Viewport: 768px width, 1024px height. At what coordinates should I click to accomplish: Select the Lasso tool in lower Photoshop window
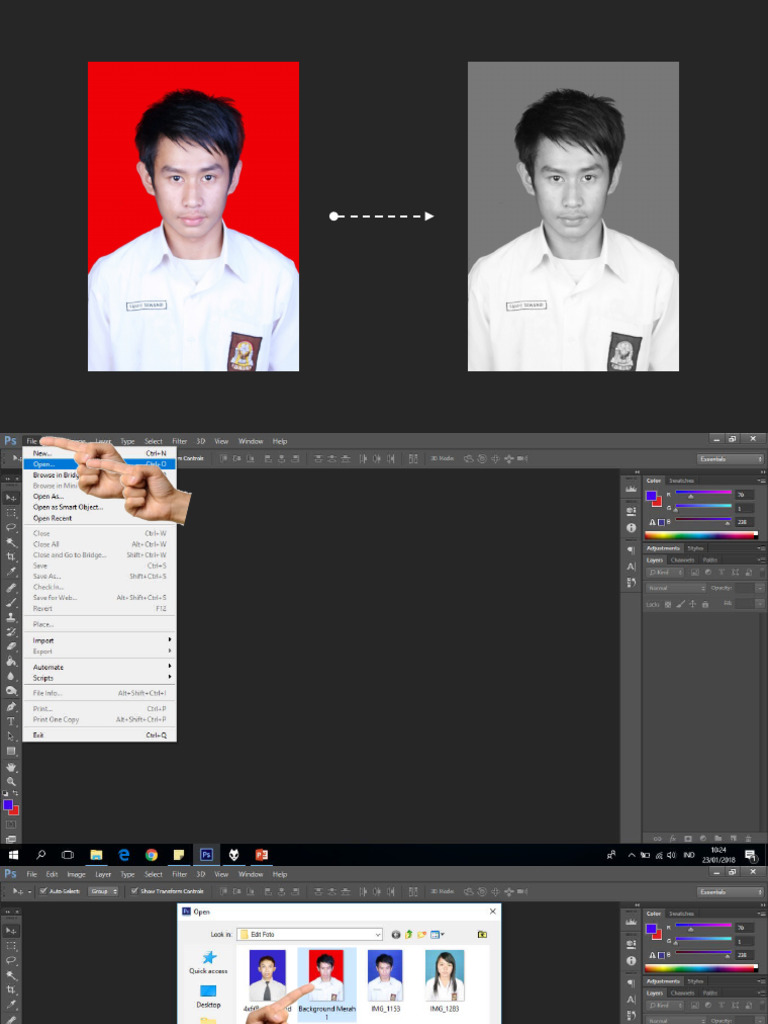[x=11, y=960]
